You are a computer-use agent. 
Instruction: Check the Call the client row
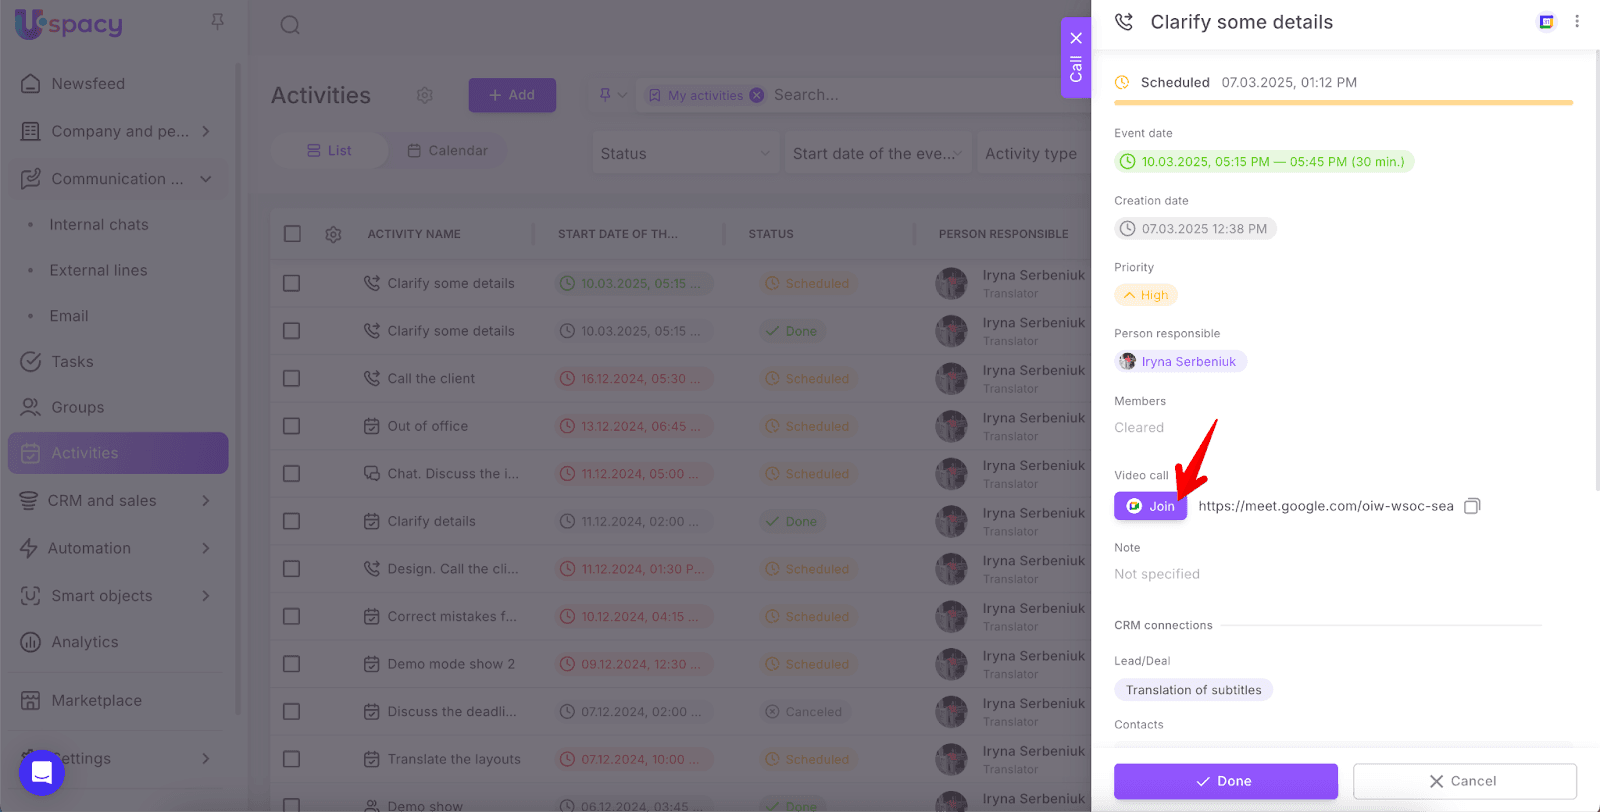pyautogui.click(x=292, y=379)
